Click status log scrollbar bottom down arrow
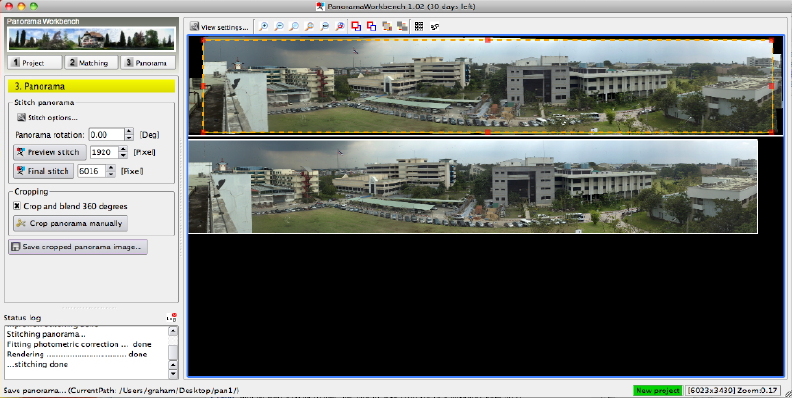The width and height of the screenshot is (792, 398). pyautogui.click(x=173, y=374)
